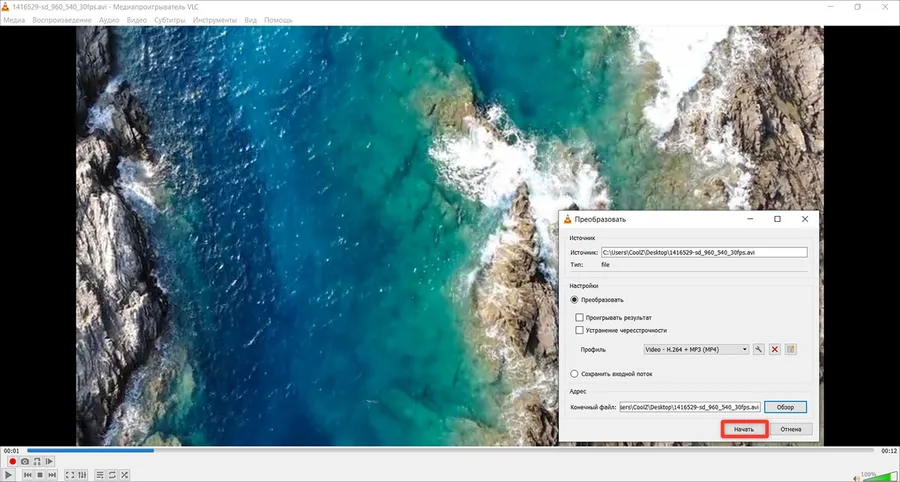Skip to next media item

point(52,475)
